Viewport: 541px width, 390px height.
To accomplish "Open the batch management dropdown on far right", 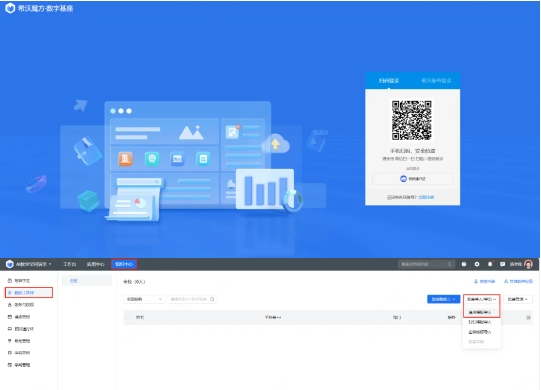I will click(x=518, y=299).
